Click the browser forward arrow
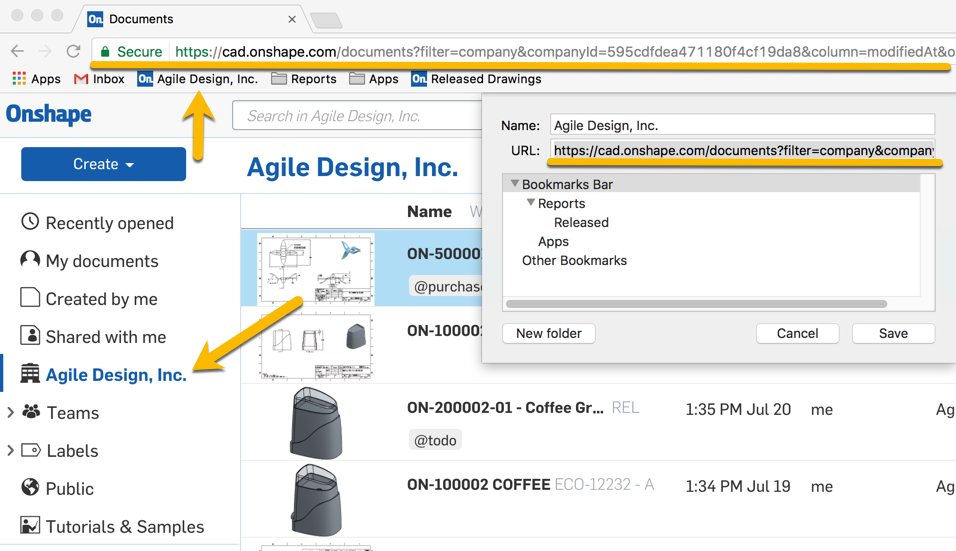956x551 pixels. [x=46, y=51]
